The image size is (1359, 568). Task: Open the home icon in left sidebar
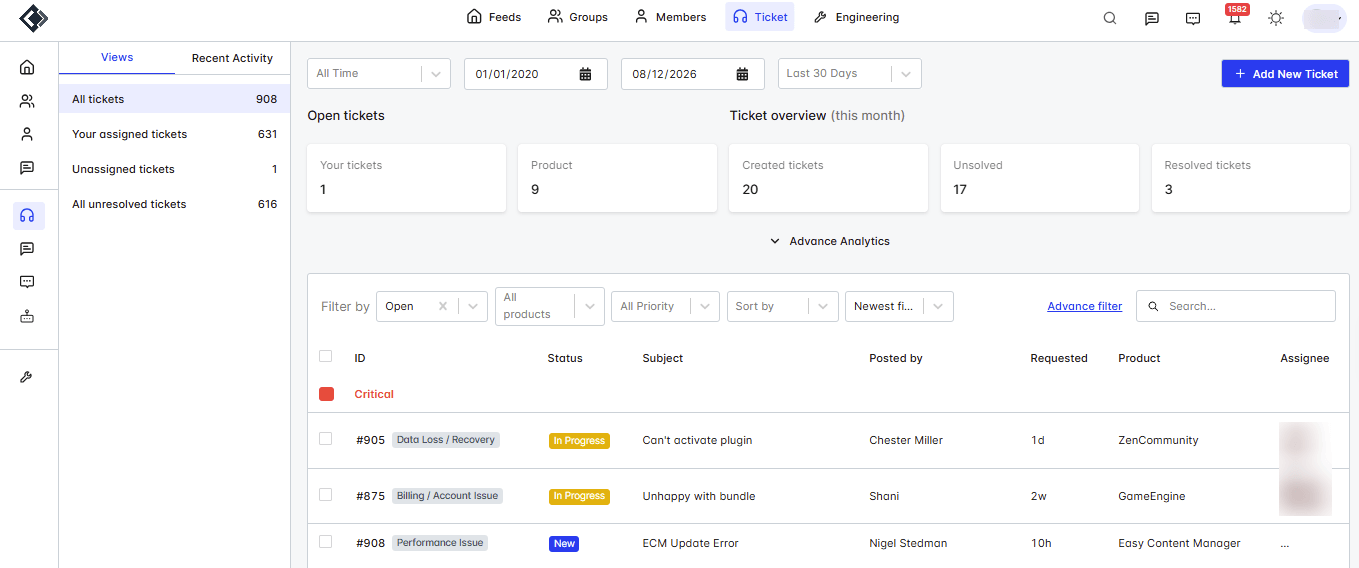(27, 67)
